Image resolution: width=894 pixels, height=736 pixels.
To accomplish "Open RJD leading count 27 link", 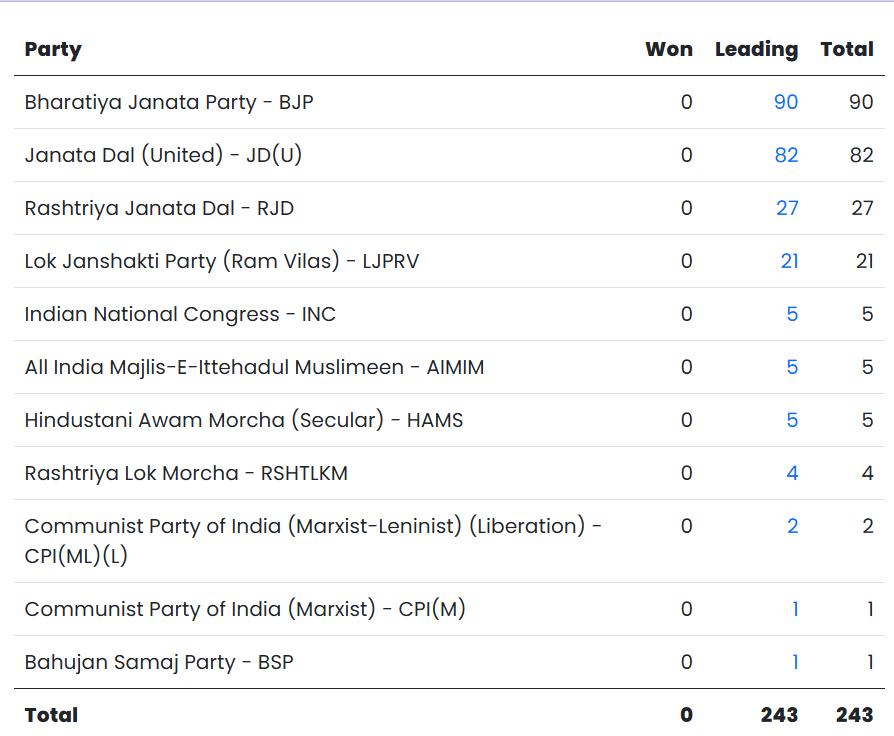I will coord(787,208).
